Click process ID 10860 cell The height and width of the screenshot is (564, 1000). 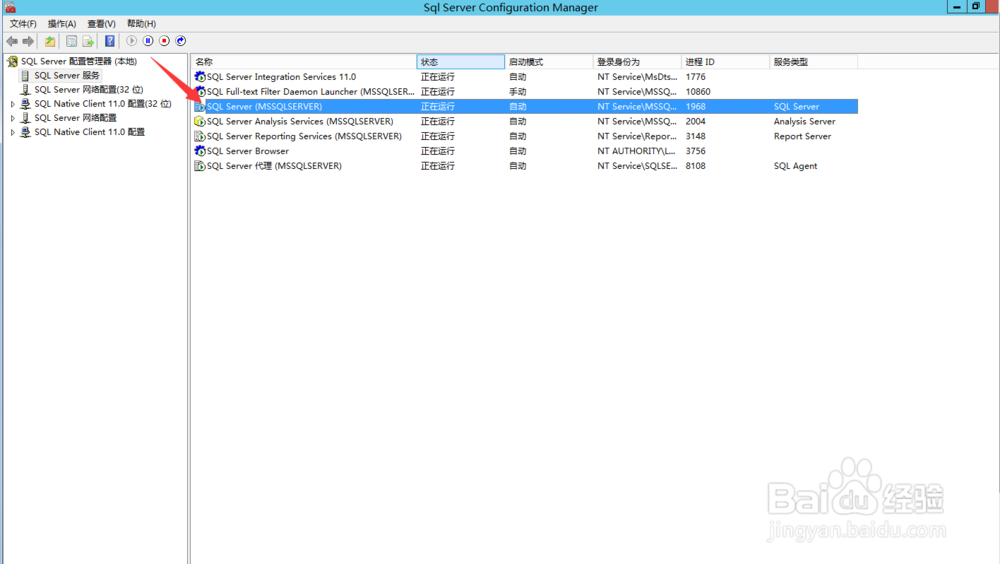coord(698,91)
